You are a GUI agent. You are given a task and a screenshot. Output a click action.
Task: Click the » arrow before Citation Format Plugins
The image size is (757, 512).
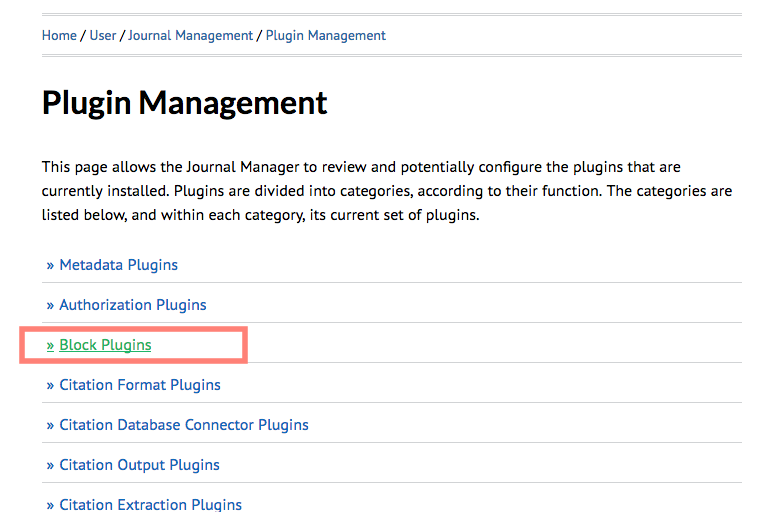[x=50, y=385]
